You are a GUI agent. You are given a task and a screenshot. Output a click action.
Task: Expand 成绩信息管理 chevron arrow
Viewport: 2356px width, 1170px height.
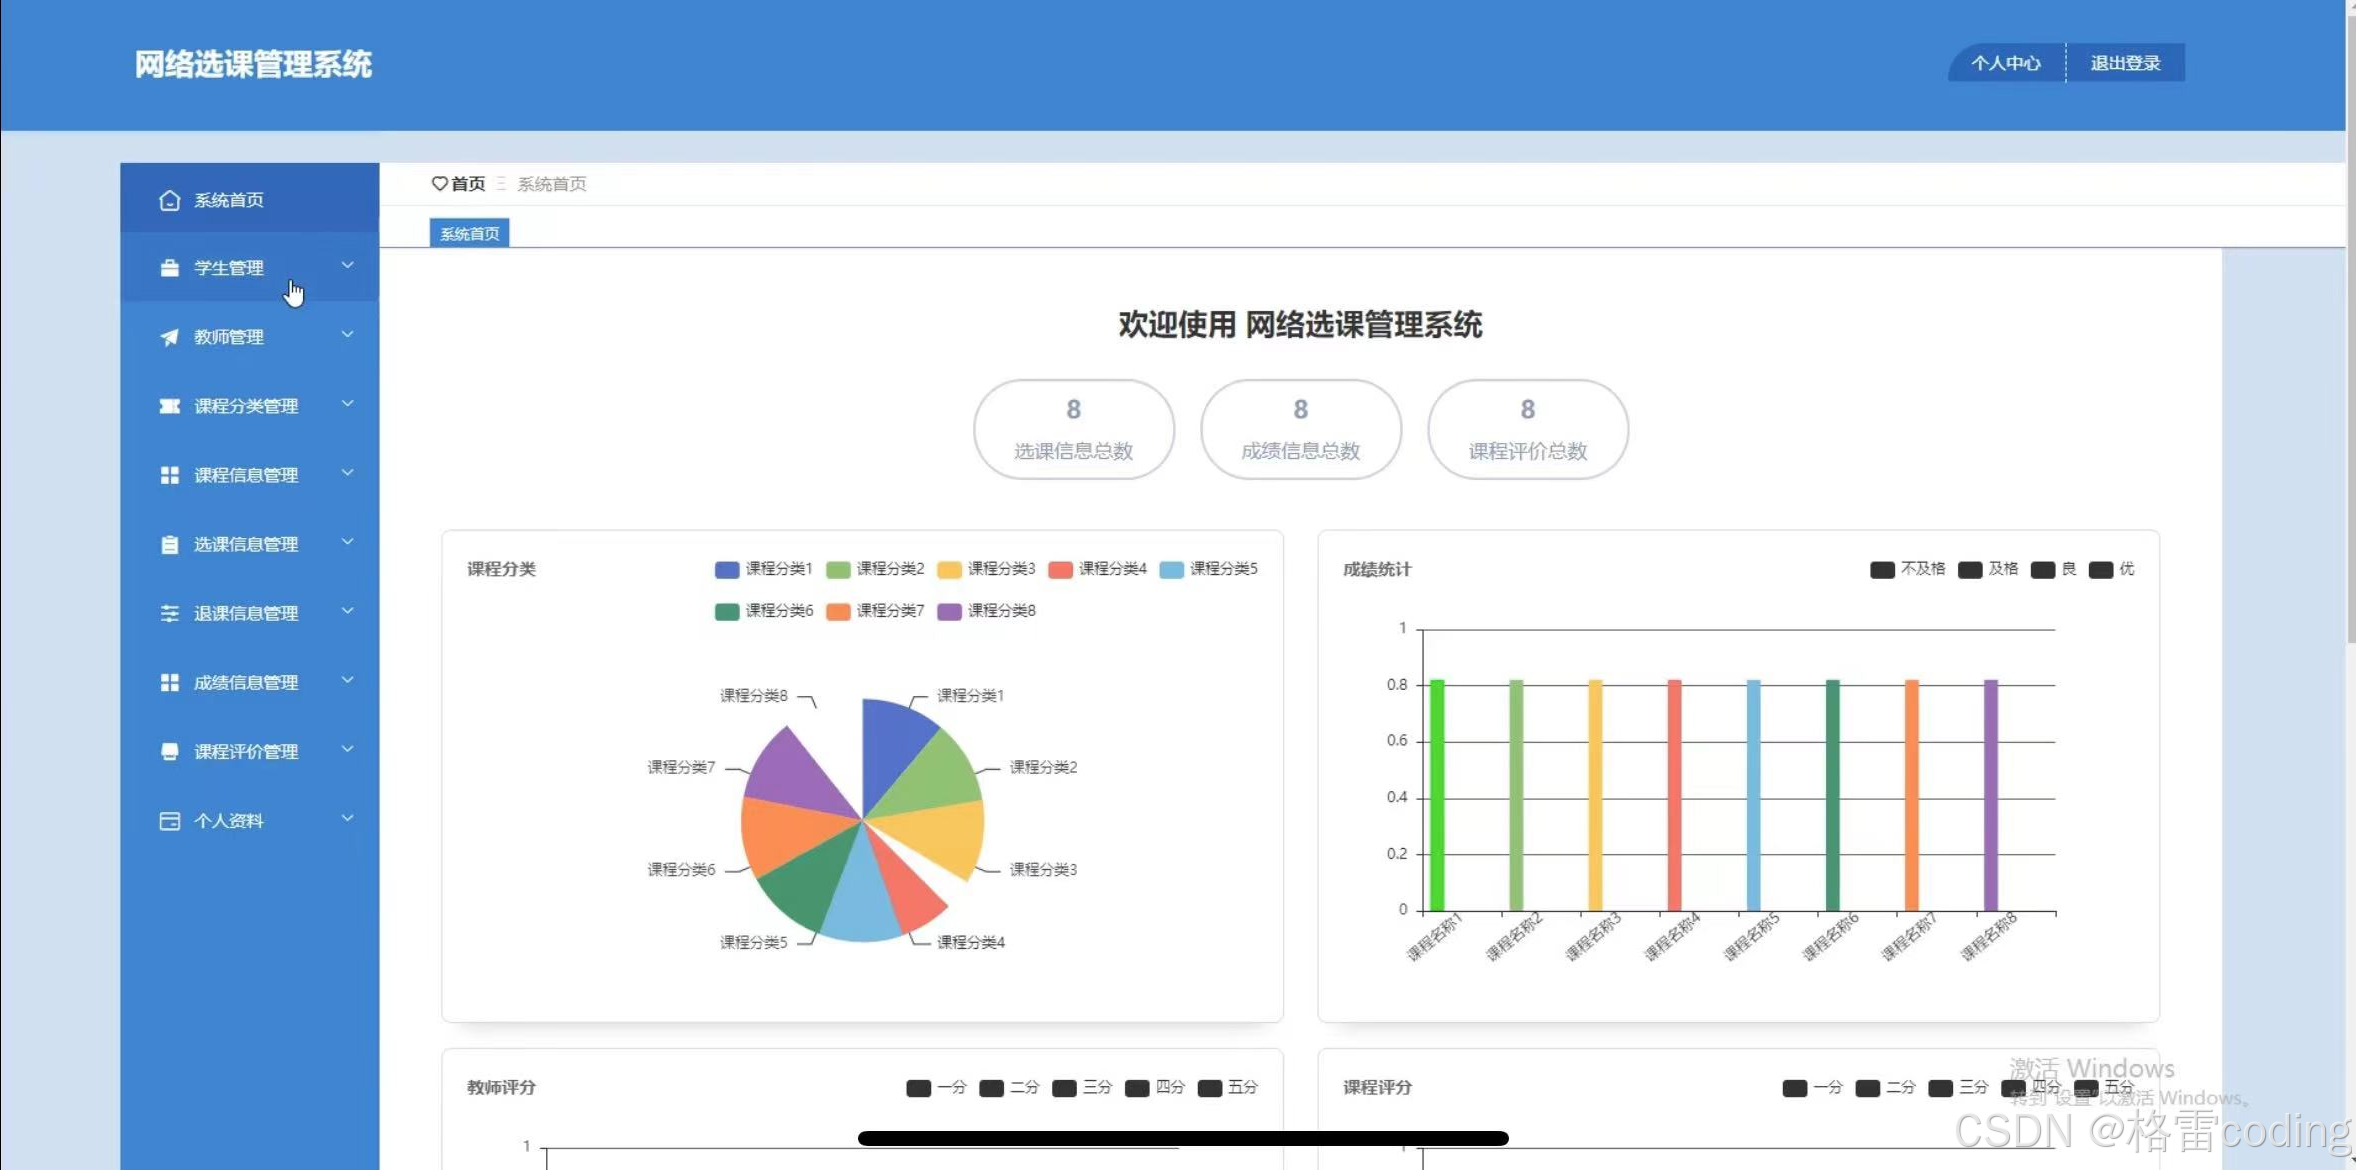(x=347, y=681)
